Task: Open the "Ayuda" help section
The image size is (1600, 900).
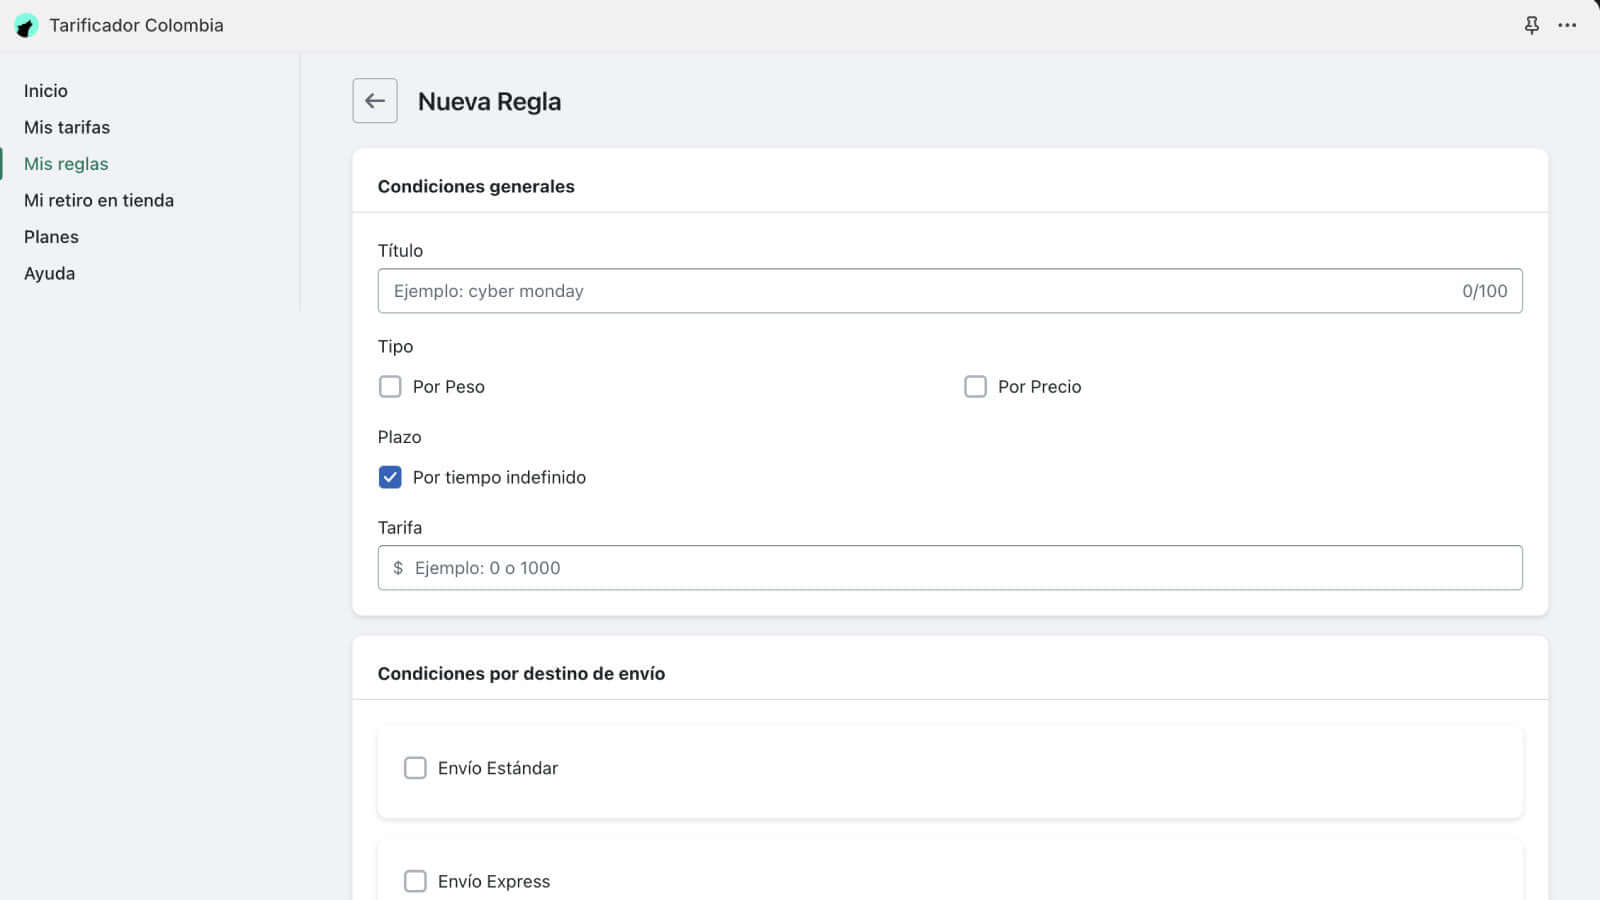Action: coord(49,272)
